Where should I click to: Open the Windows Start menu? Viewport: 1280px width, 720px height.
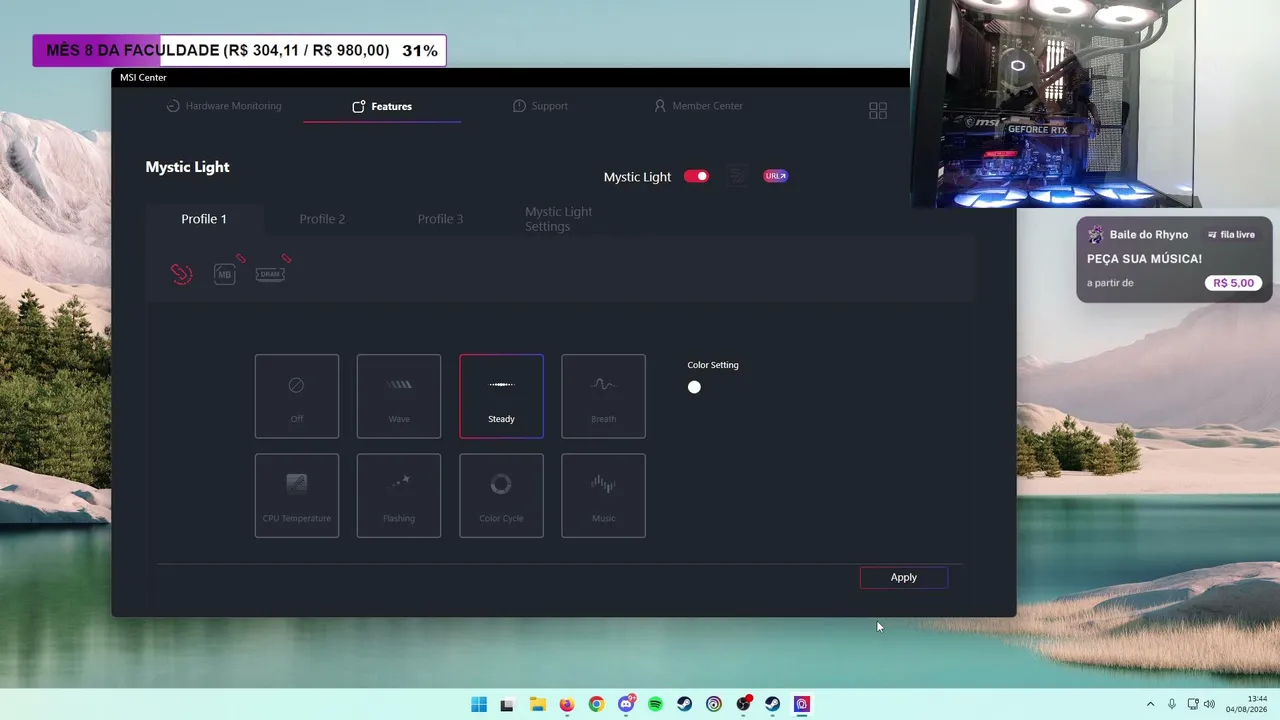tap(479, 704)
